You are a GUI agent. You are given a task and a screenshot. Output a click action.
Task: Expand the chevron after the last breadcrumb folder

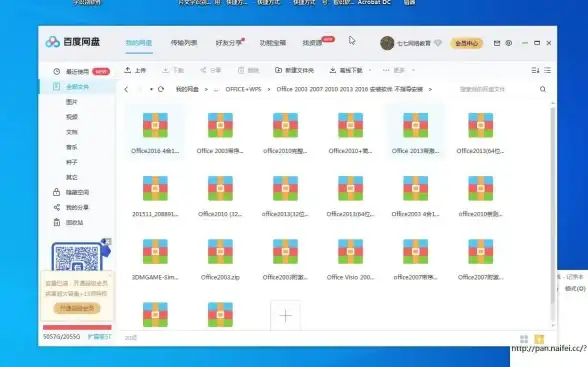(430, 89)
